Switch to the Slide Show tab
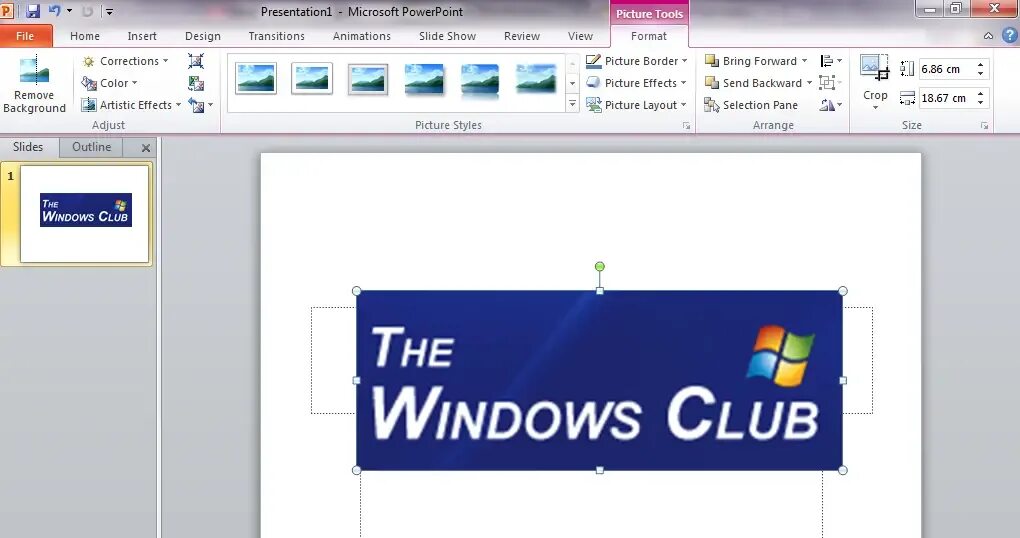The width and height of the screenshot is (1020, 538). pyautogui.click(x=448, y=36)
